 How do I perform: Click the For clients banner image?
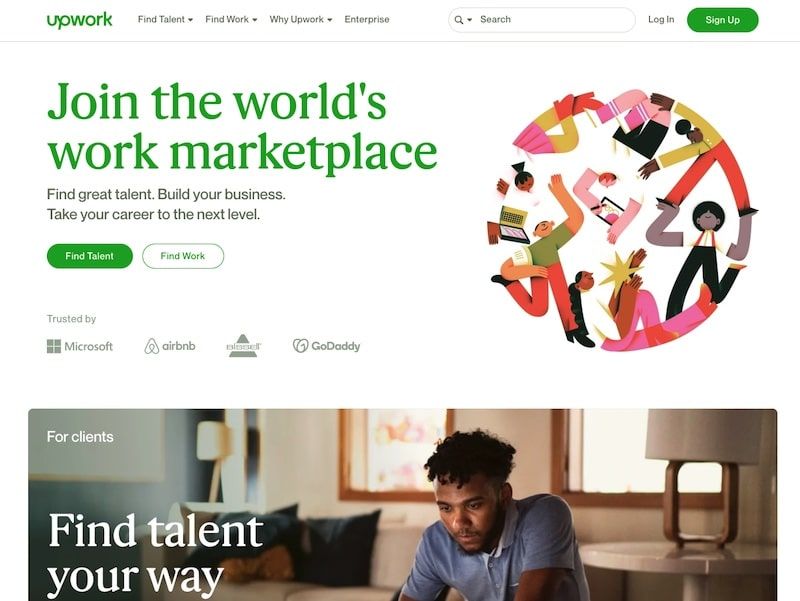click(403, 505)
